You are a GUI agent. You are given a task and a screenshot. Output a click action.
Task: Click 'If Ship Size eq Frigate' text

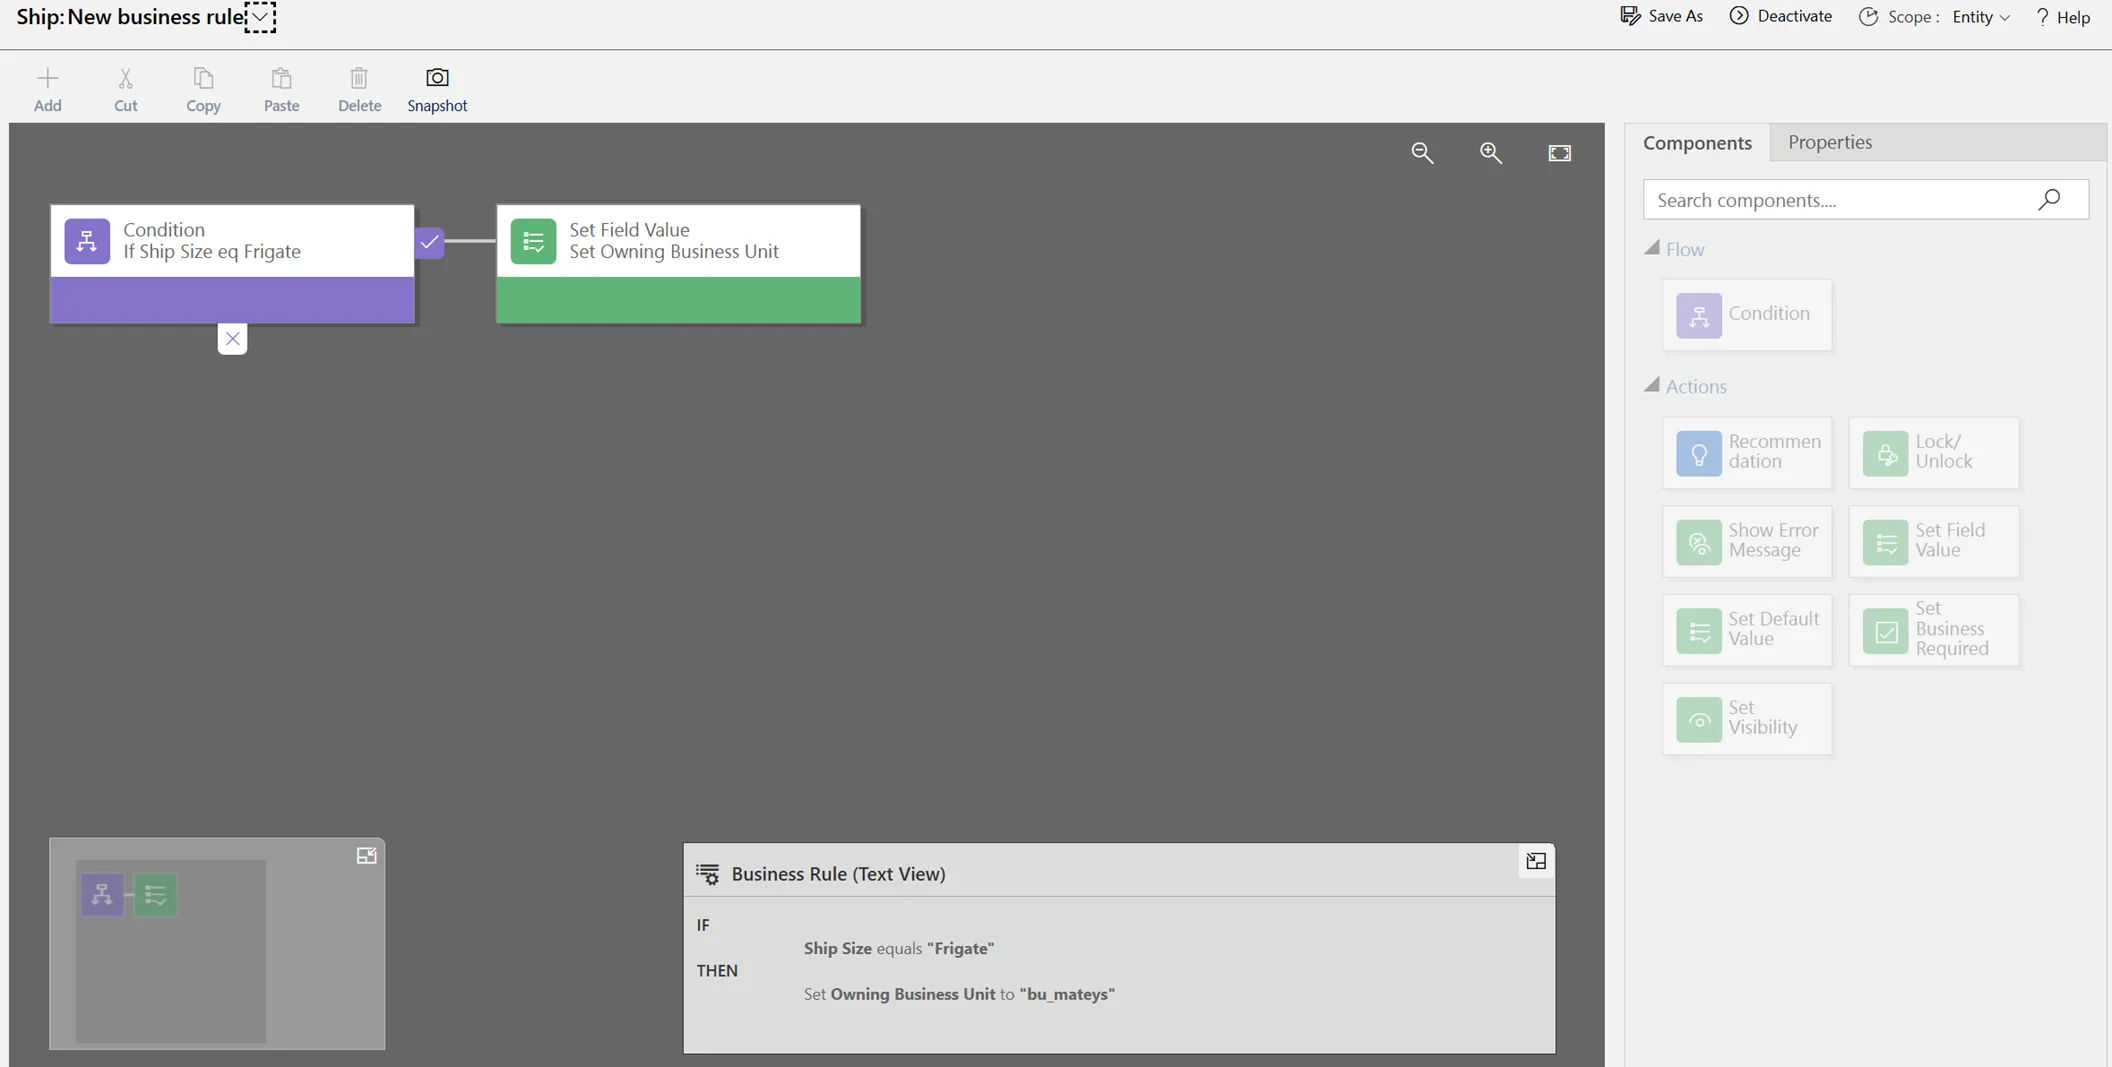pos(212,252)
